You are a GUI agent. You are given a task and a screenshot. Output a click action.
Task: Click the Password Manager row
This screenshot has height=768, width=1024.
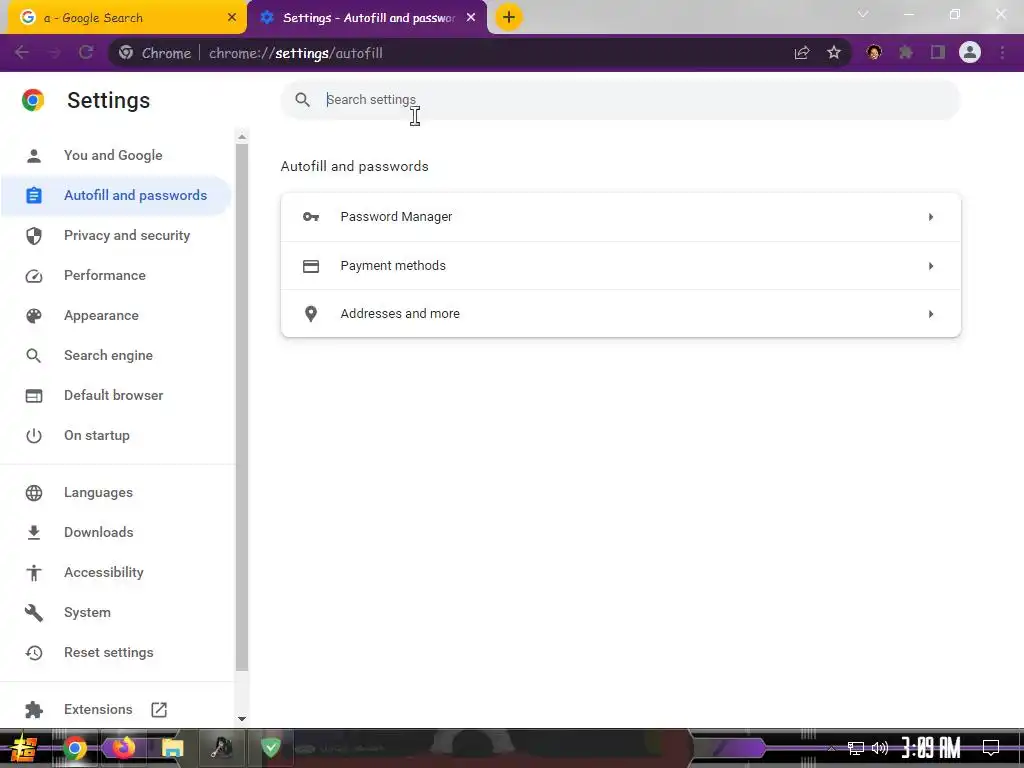tap(620, 217)
